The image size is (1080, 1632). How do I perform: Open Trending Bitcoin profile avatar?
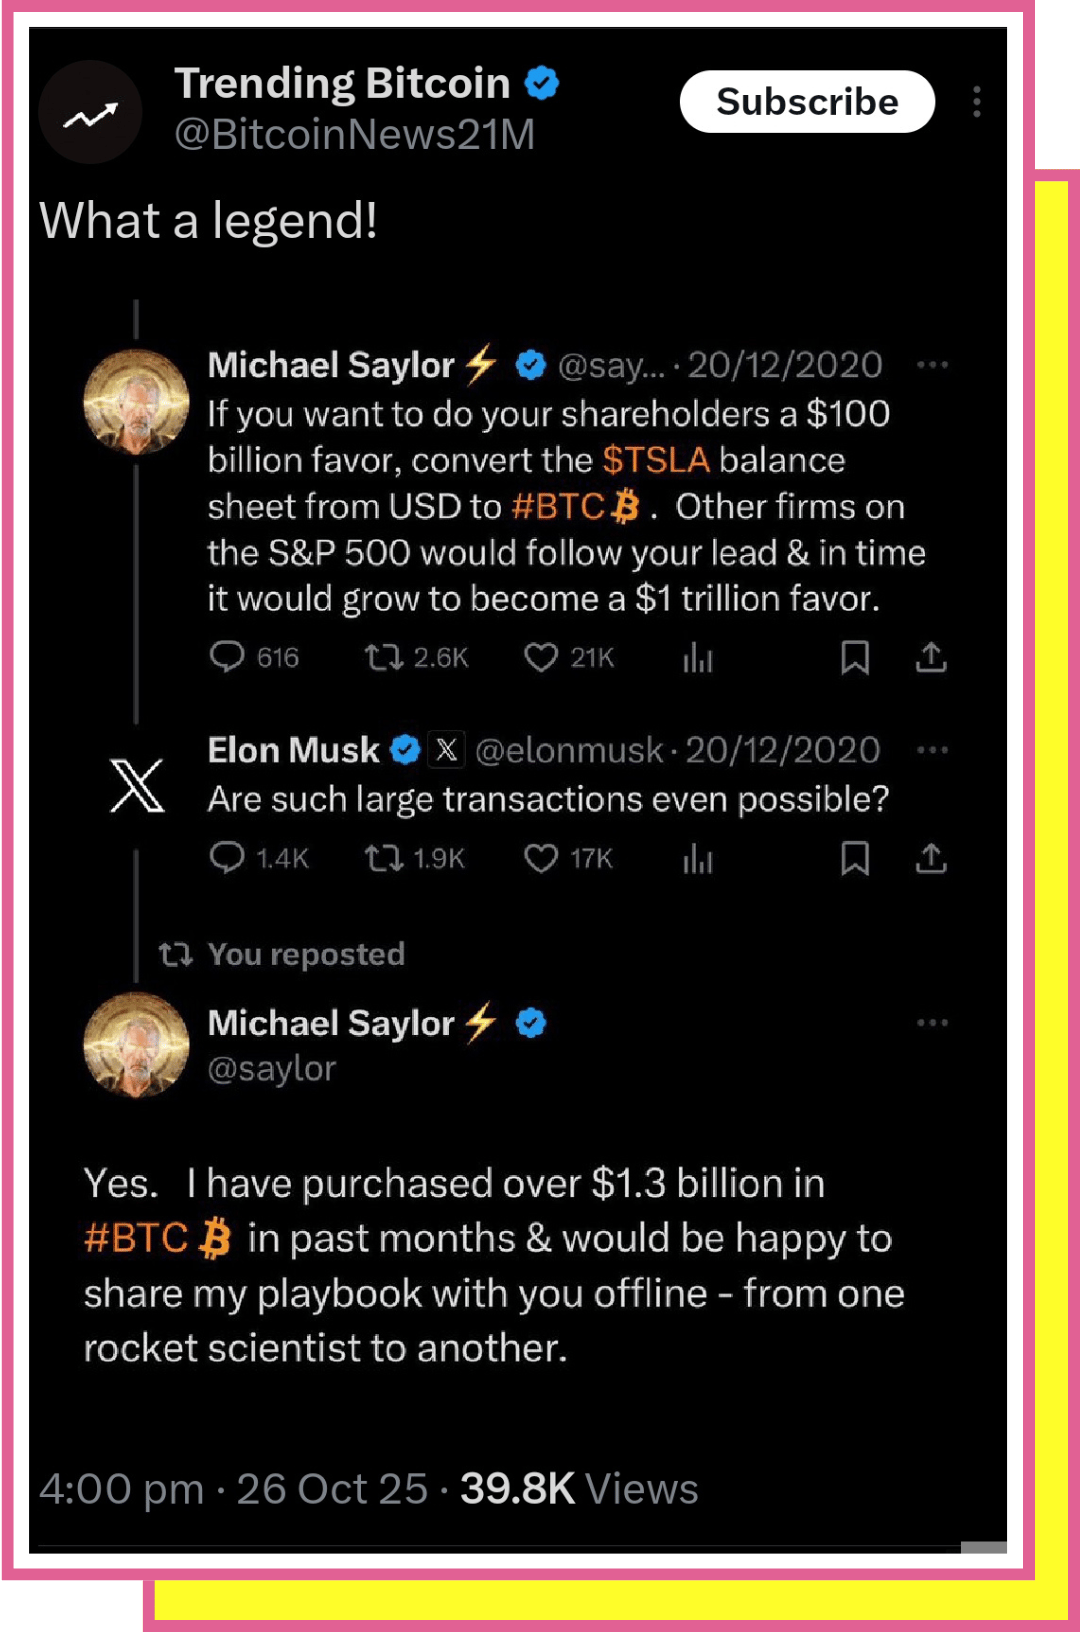pyautogui.click(x=90, y=112)
